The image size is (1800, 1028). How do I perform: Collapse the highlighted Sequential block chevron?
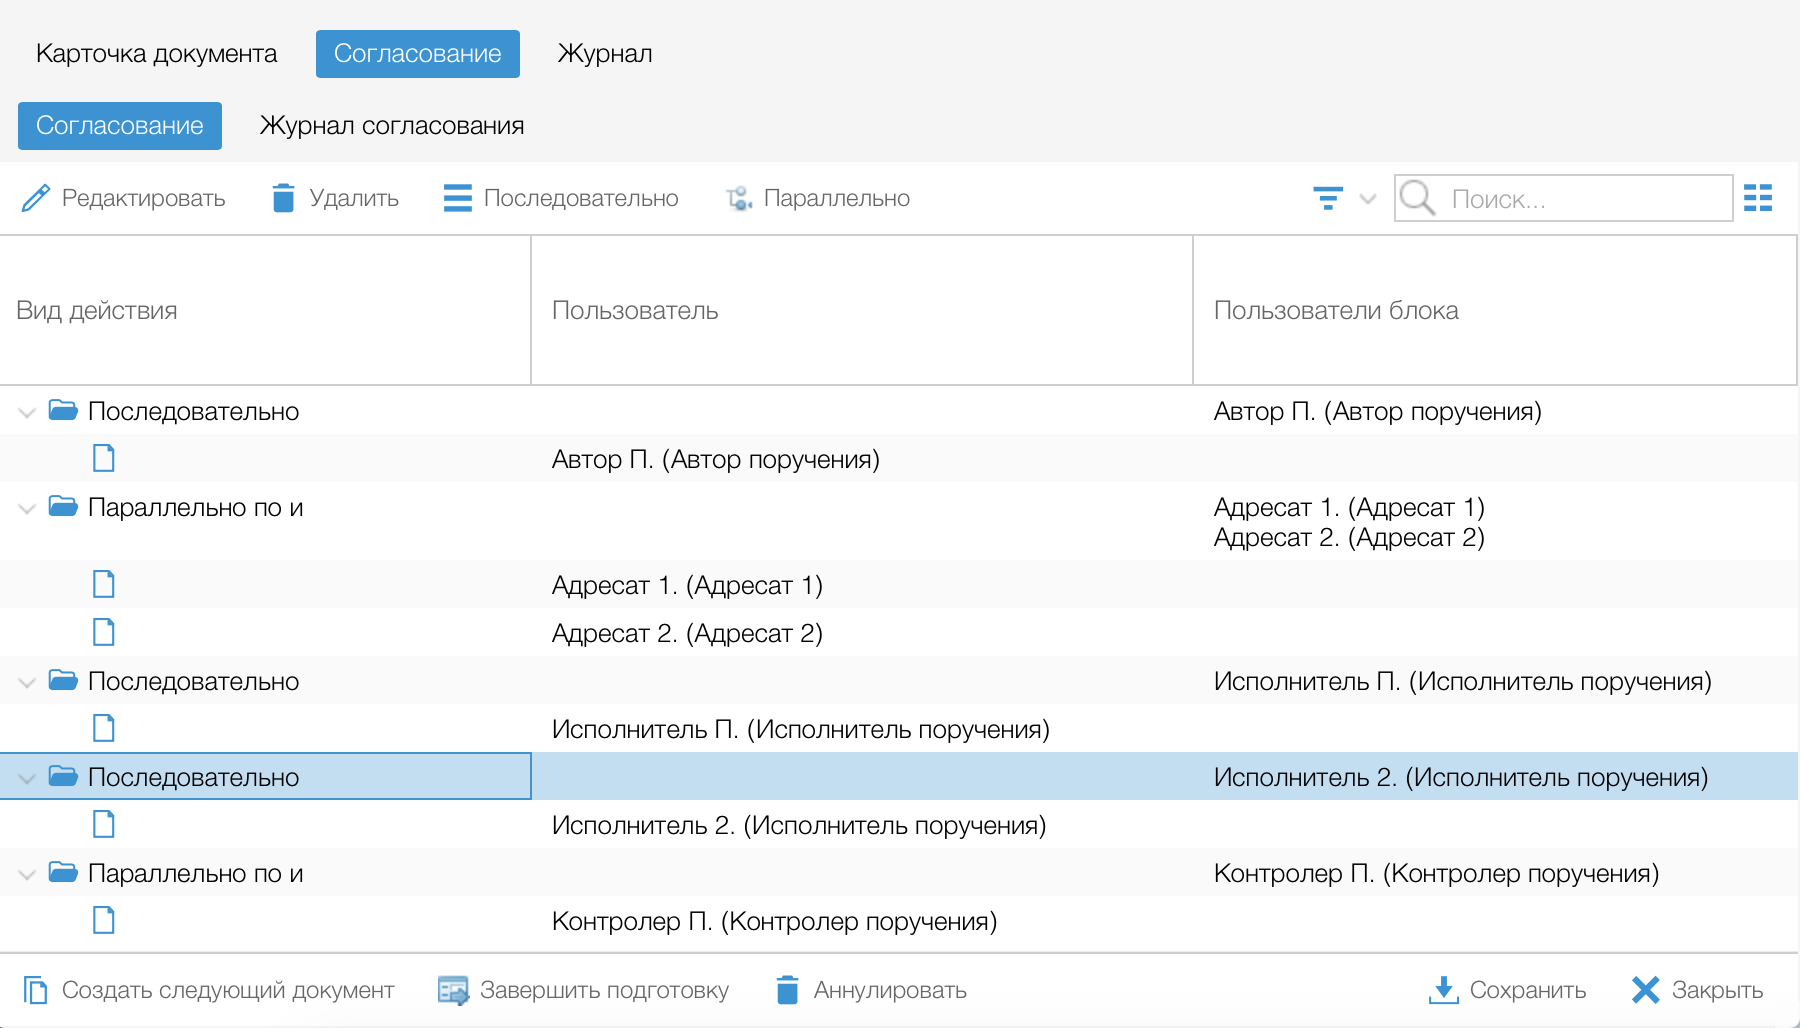pyautogui.click(x=27, y=778)
